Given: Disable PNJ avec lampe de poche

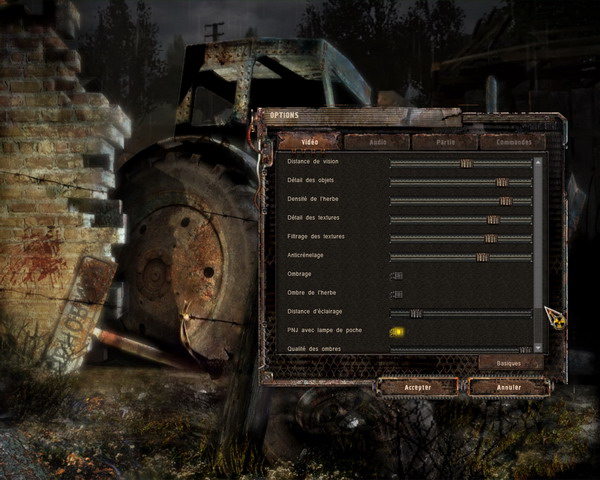Looking at the screenshot, I should 397,331.
